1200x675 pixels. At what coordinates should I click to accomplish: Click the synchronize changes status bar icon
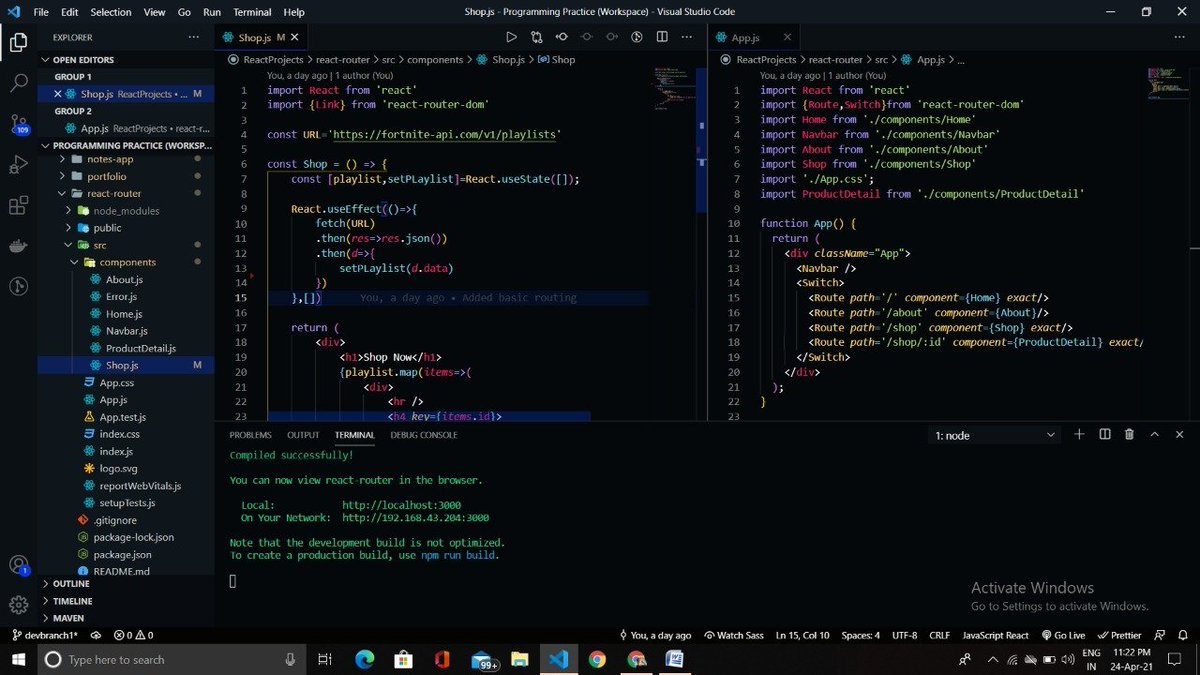pyautogui.click(x=96, y=635)
